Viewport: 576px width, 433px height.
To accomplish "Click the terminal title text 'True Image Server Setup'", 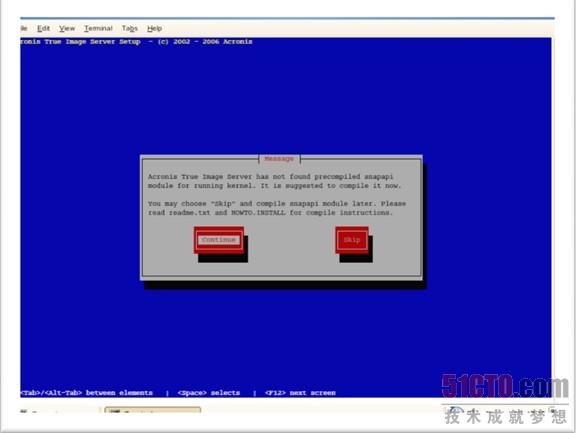I will click(92, 42).
